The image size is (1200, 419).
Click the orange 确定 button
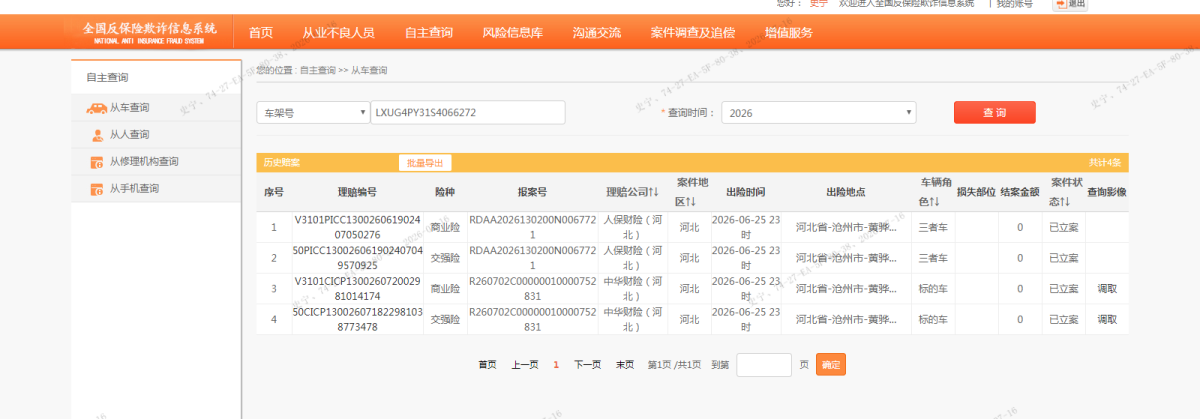[831, 365]
